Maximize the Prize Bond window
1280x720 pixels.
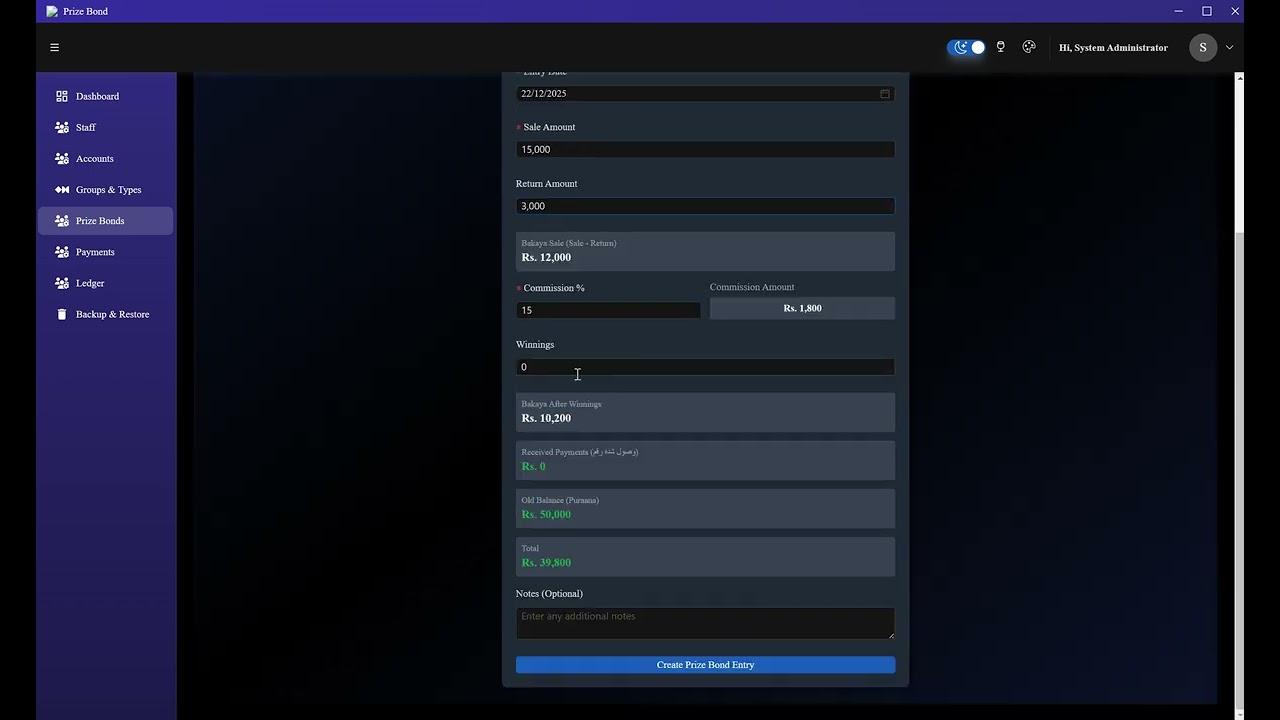tap(1207, 11)
